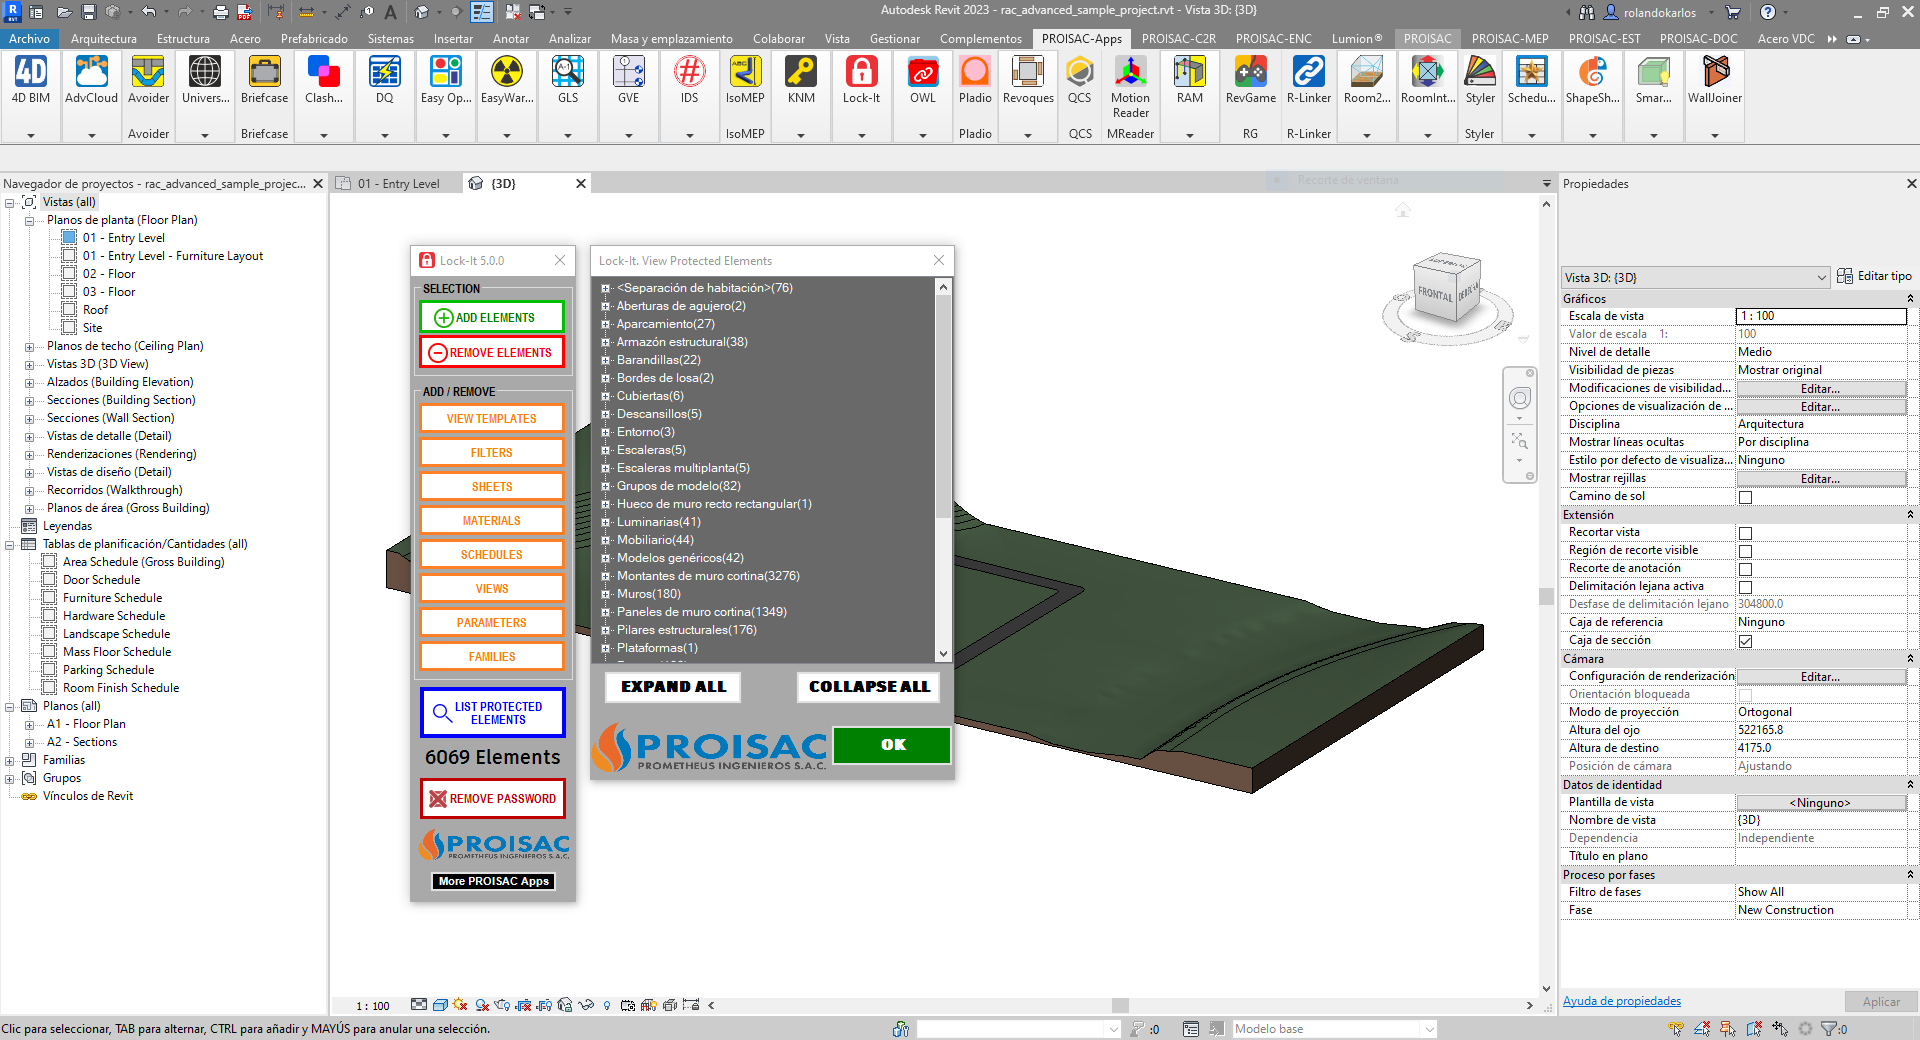
Task: Open the WallJoiner tool
Action: pos(1715,80)
